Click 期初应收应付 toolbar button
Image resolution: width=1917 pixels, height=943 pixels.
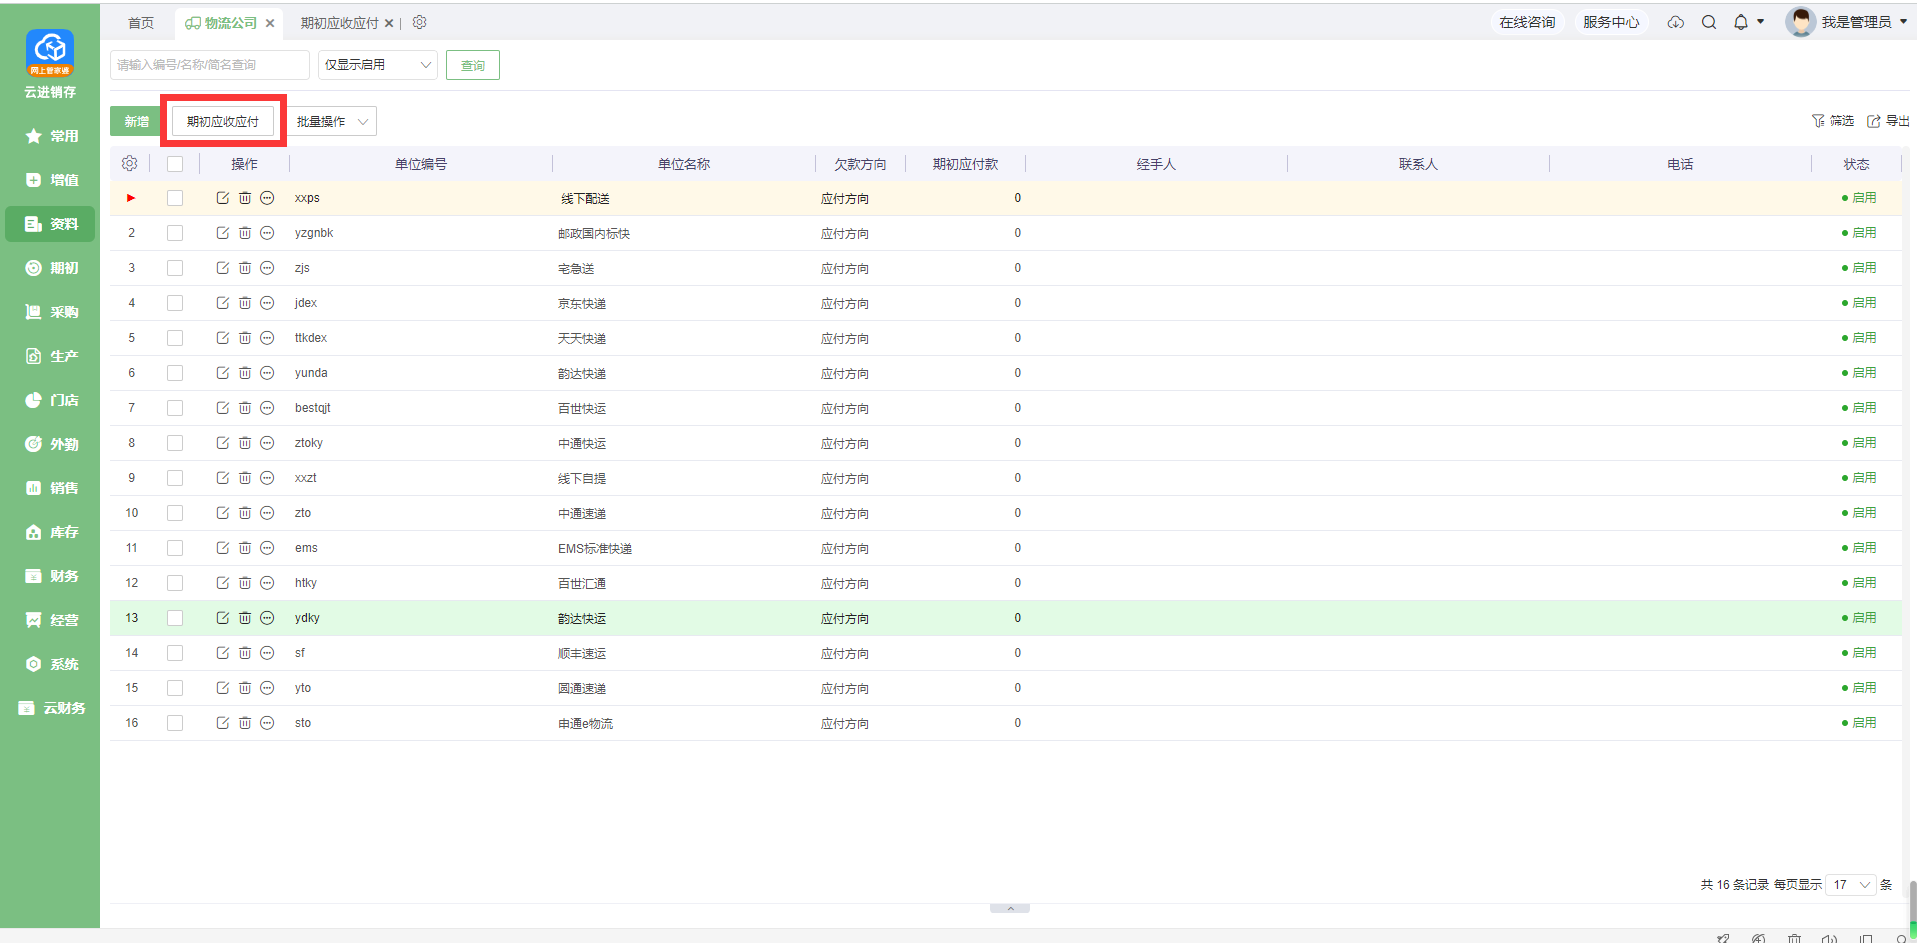(x=223, y=121)
